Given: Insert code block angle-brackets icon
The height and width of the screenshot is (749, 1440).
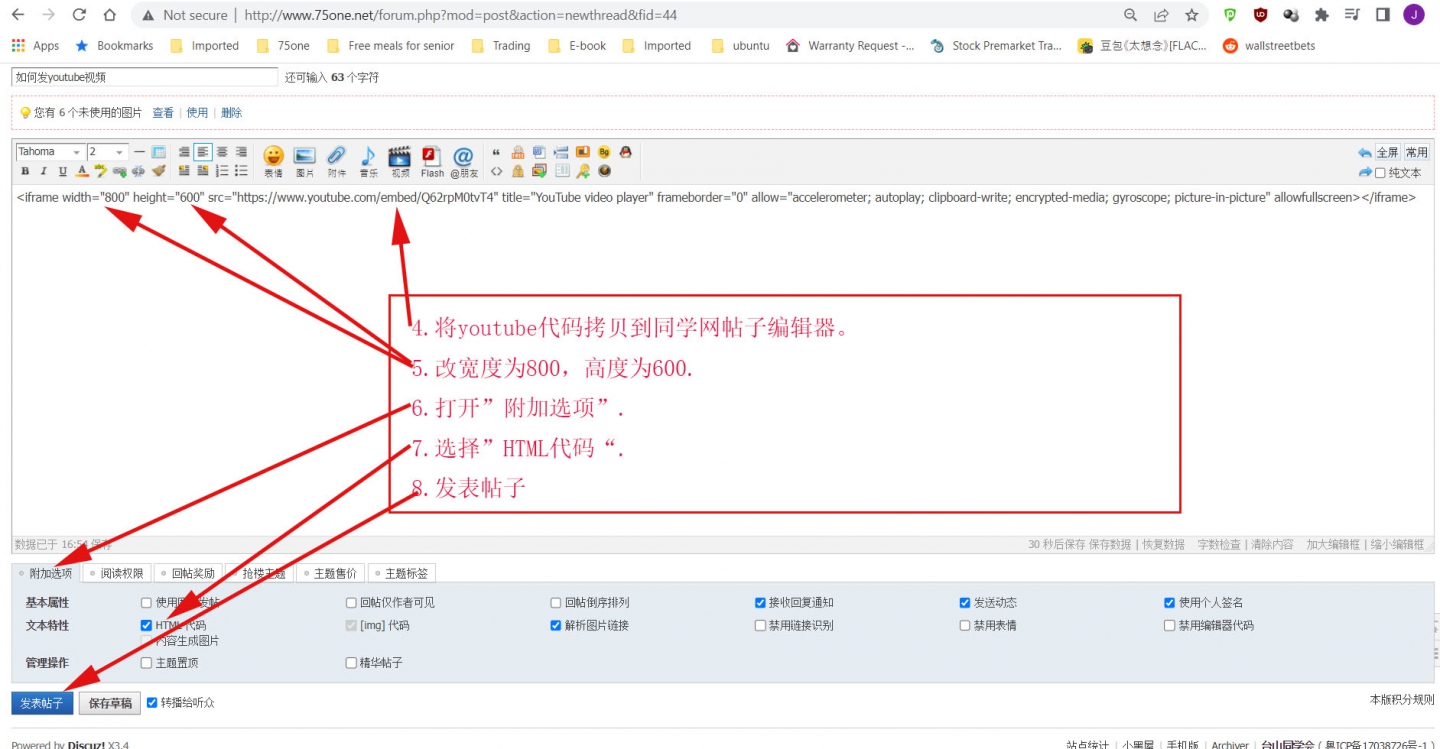Looking at the screenshot, I should click(x=496, y=171).
